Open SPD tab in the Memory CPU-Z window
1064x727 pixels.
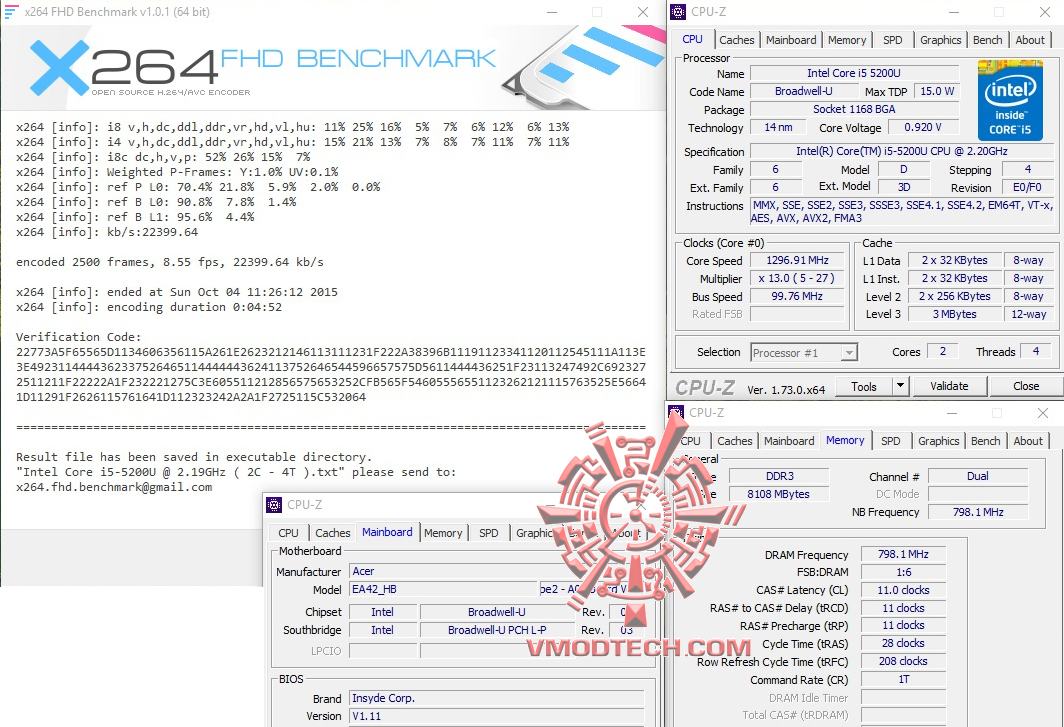890,441
